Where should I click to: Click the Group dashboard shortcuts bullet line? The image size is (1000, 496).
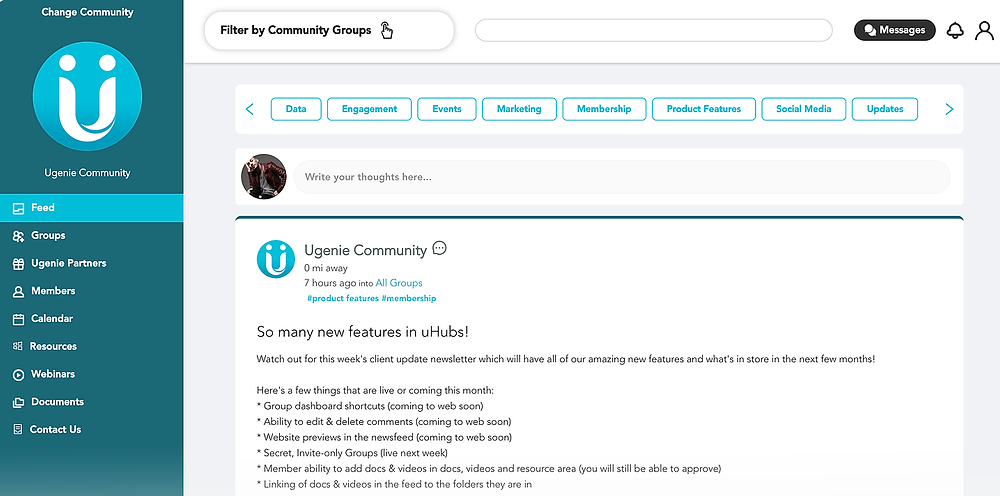coord(370,406)
